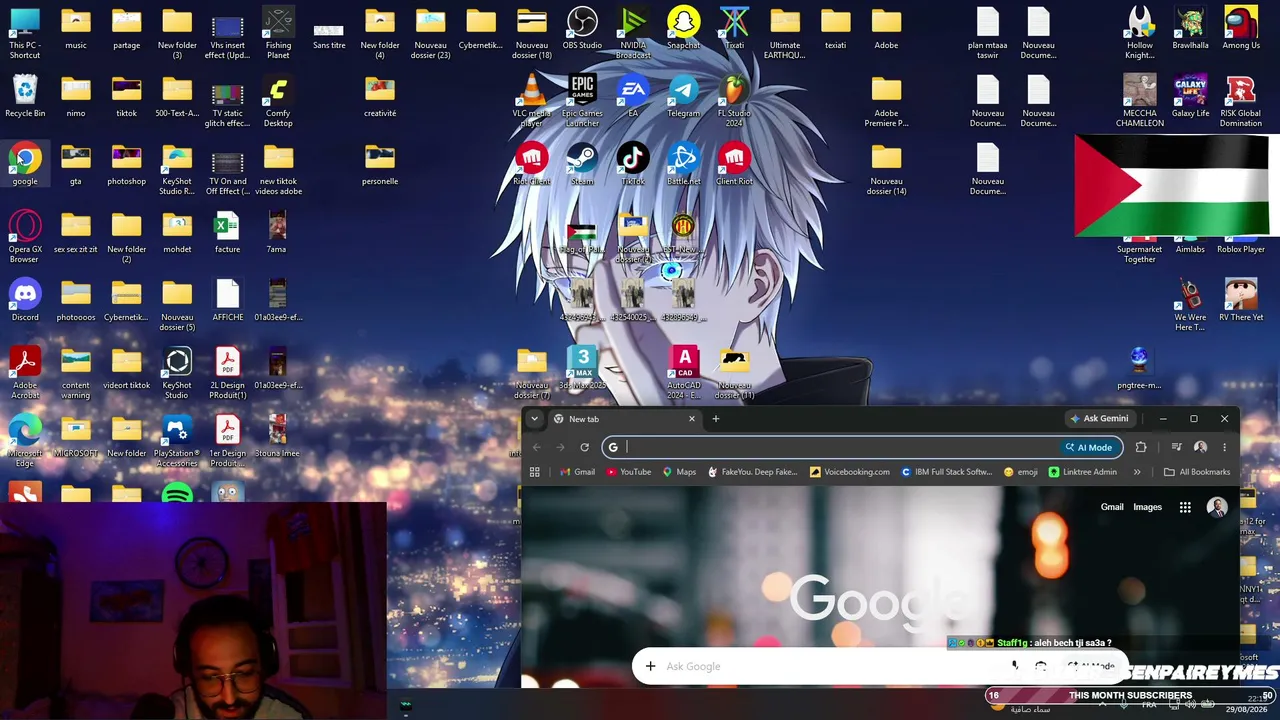Open the Linktree Admin bookmark
1280x720 pixels.
(1083, 472)
